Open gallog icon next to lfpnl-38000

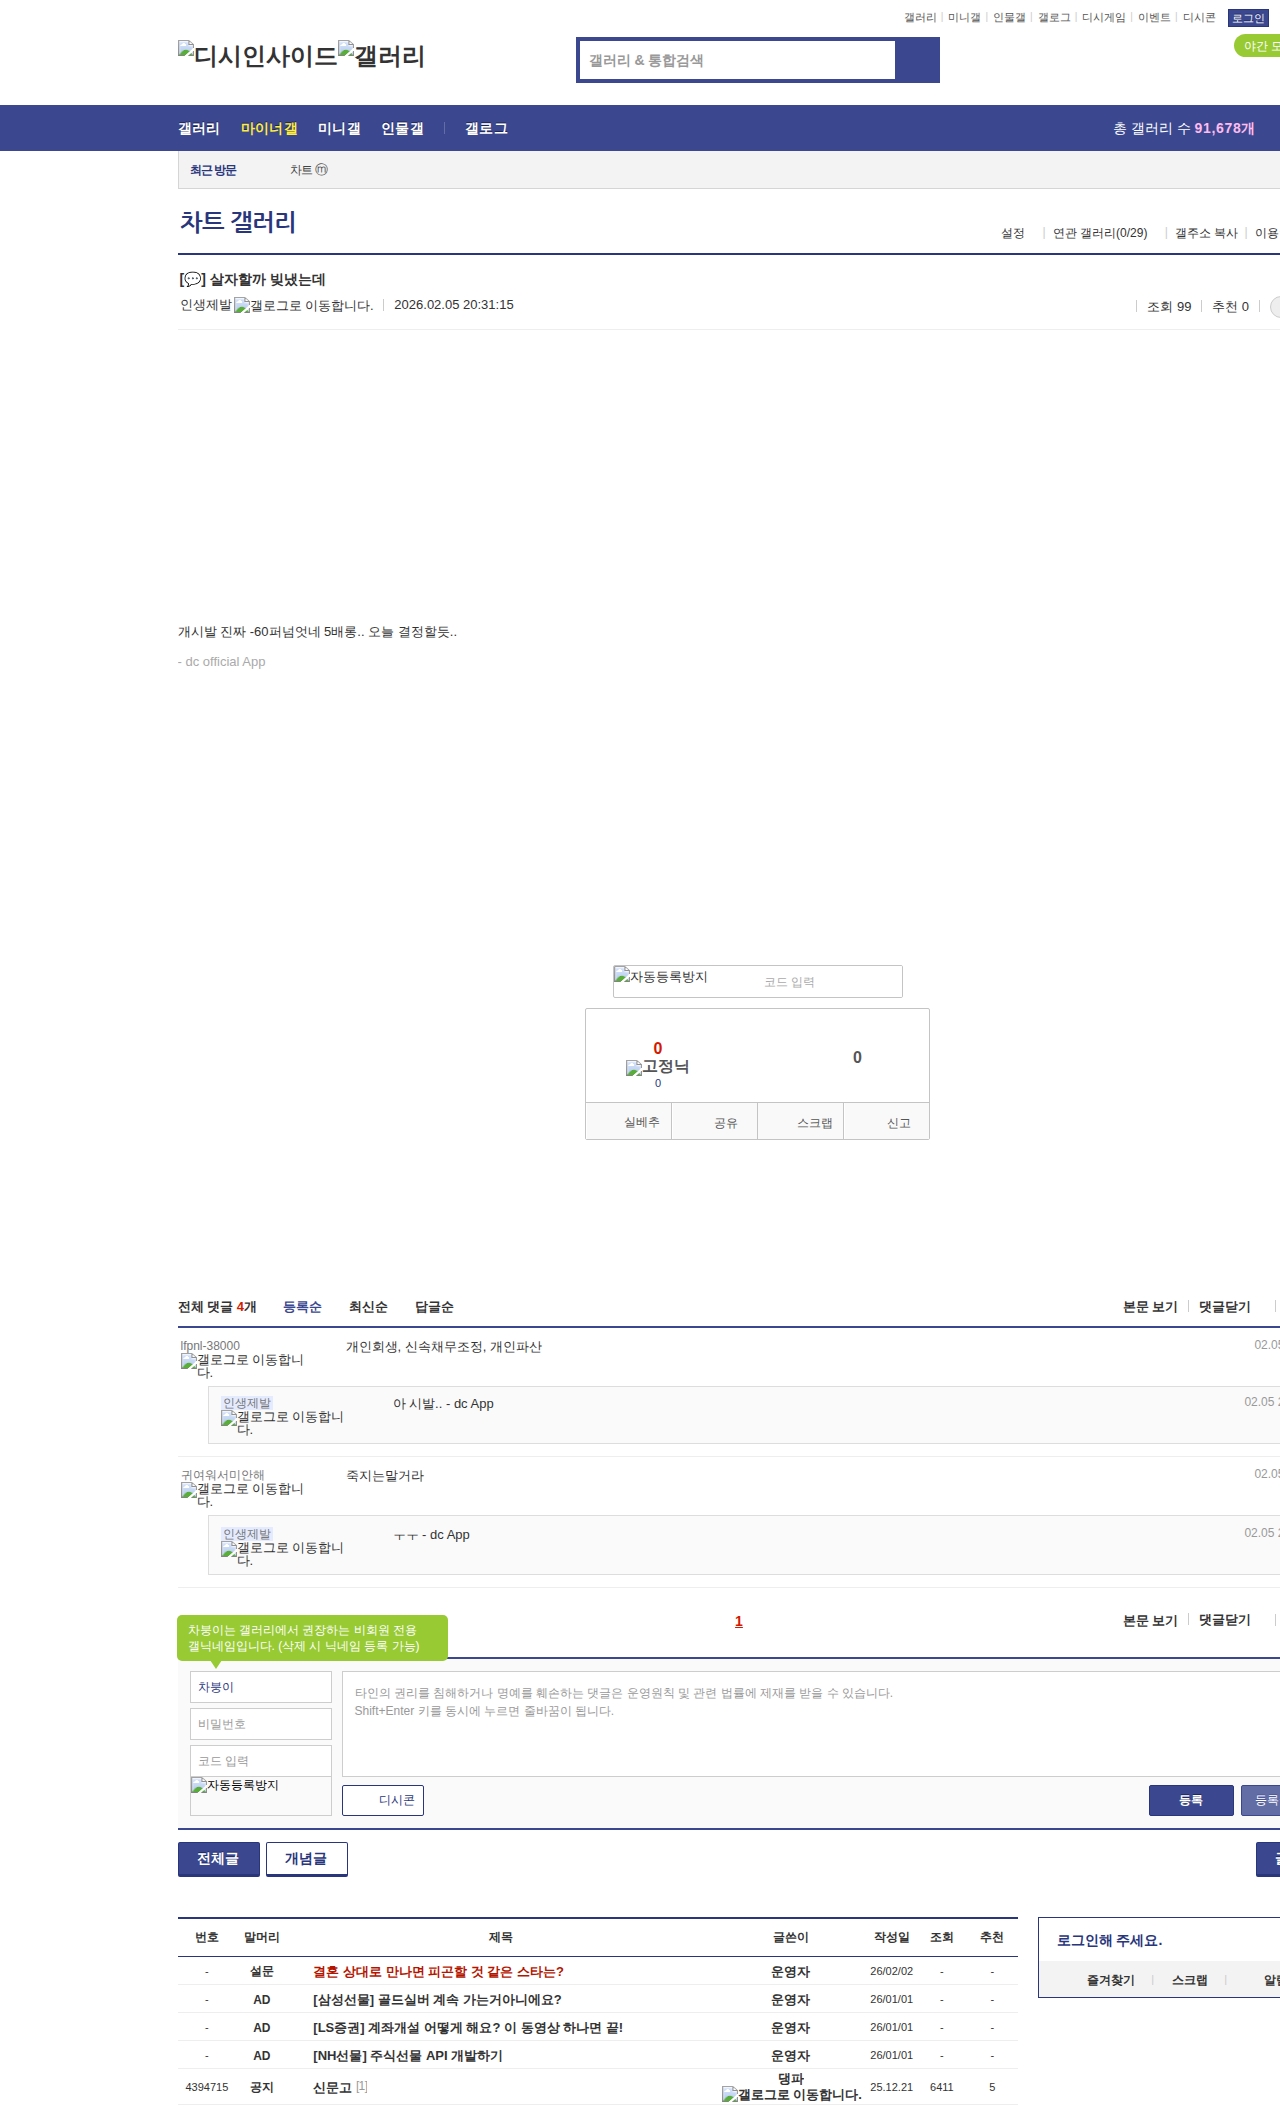(x=242, y=1366)
